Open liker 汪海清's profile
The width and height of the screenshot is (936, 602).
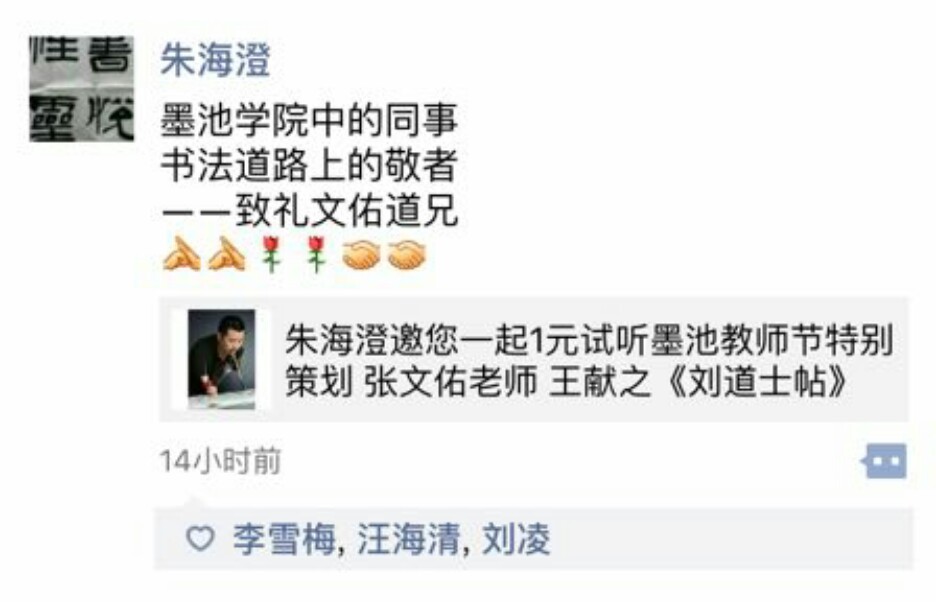[x=409, y=539]
